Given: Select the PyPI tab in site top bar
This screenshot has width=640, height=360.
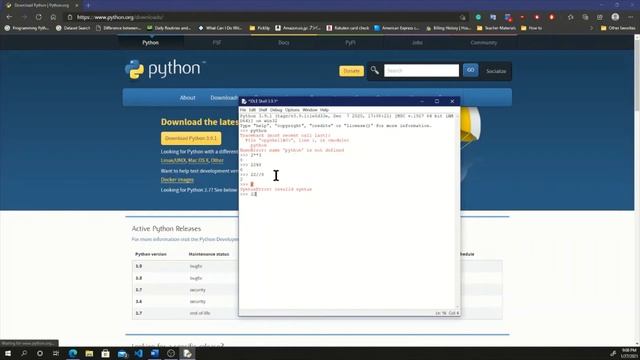Looking at the screenshot, I should tap(350, 42).
